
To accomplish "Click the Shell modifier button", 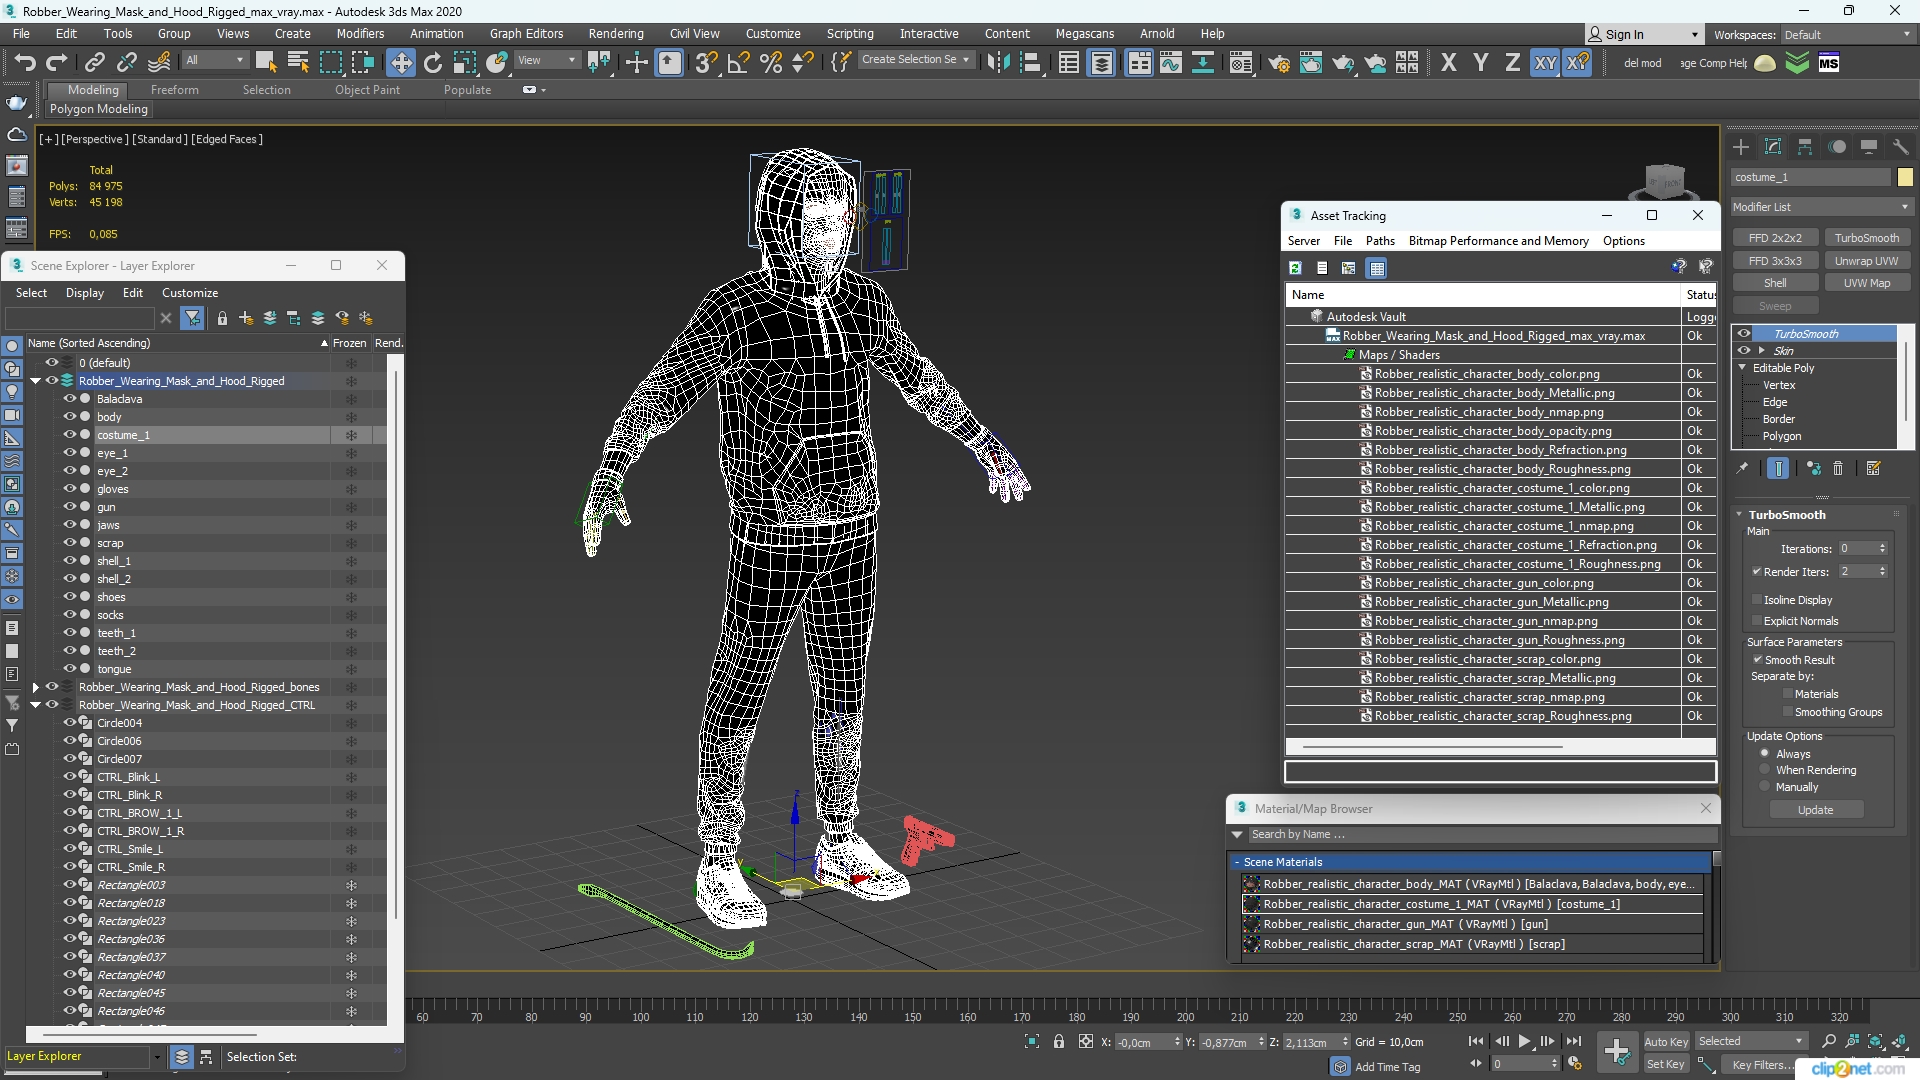I will pos(1775,283).
